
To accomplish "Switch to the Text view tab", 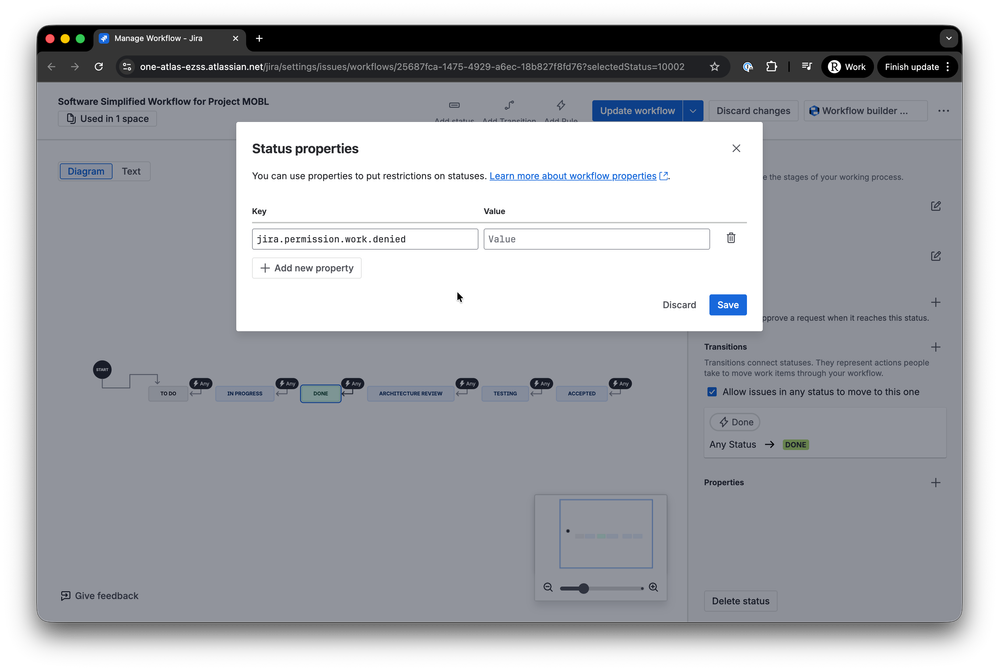I will (x=131, y=171).
